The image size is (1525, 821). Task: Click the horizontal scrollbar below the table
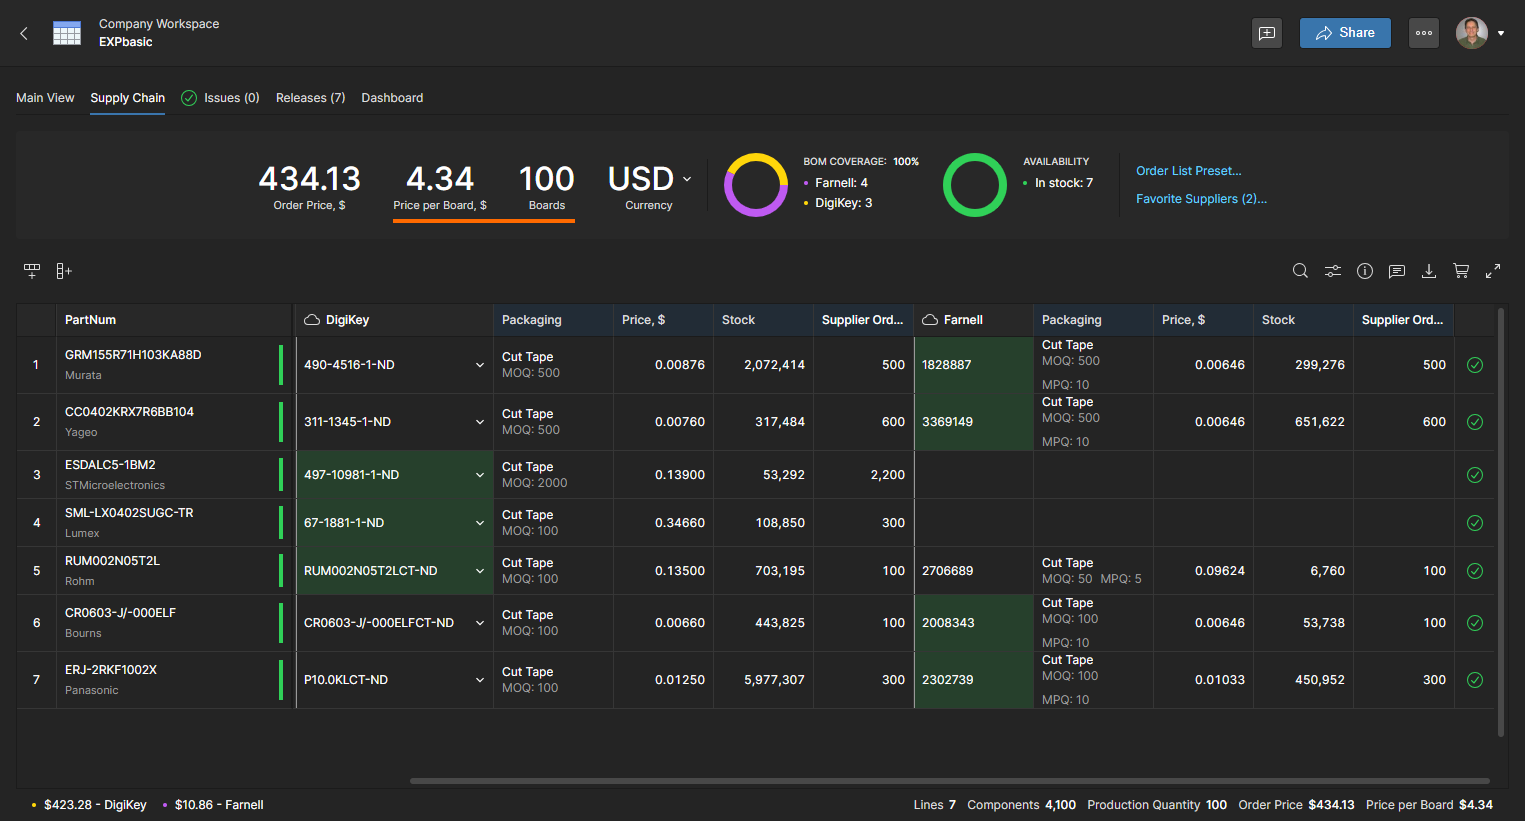coord(949,781)
